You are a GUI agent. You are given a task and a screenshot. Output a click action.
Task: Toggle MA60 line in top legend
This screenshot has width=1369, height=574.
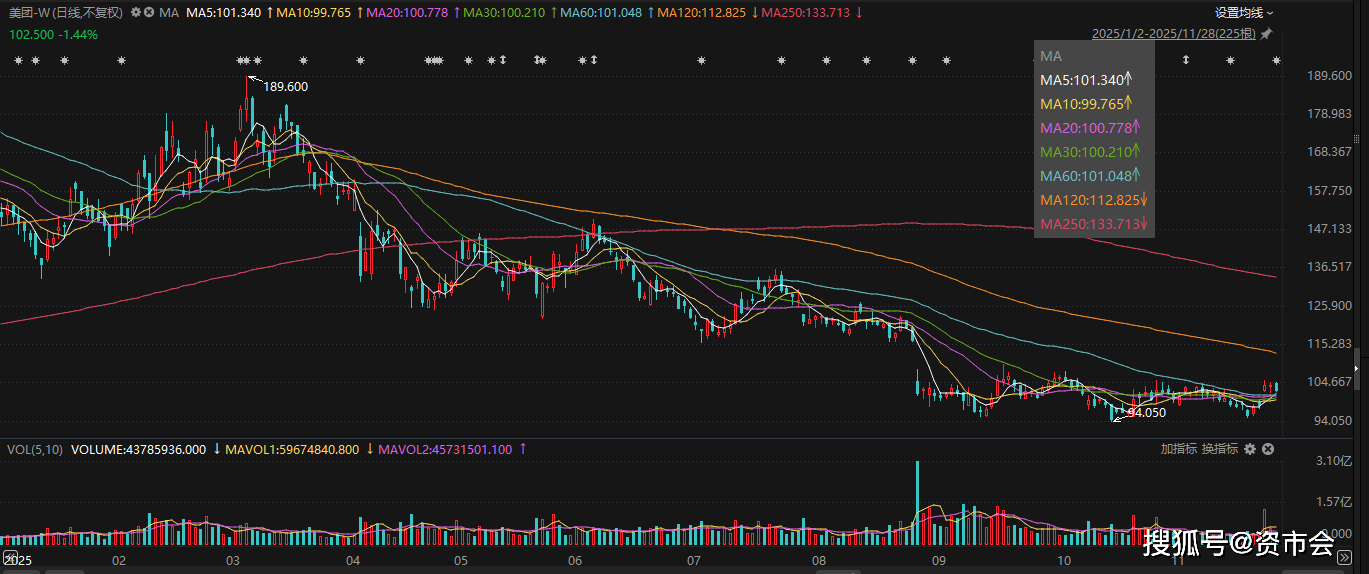point(600,13)
